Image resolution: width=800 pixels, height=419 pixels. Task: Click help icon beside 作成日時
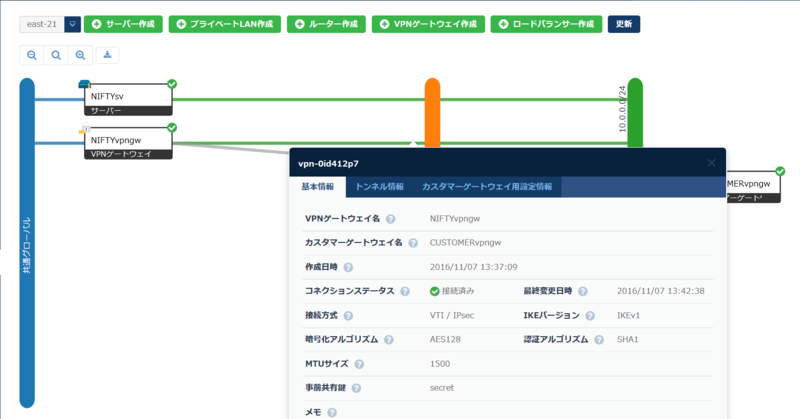point(347,267)
